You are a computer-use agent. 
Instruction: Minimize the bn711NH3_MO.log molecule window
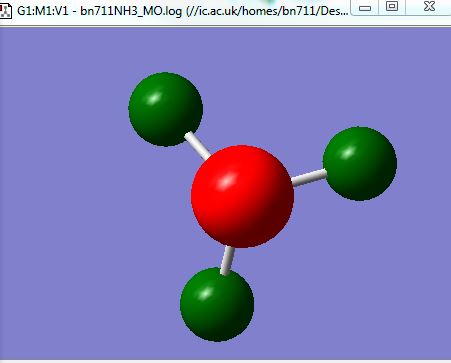pos(366,8)
